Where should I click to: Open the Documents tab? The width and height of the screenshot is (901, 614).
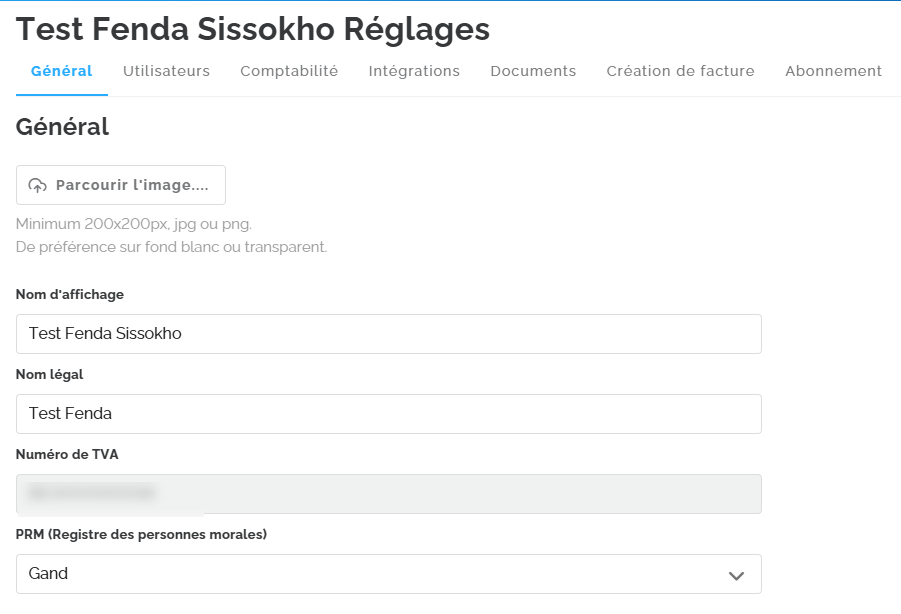click(533, 71)
